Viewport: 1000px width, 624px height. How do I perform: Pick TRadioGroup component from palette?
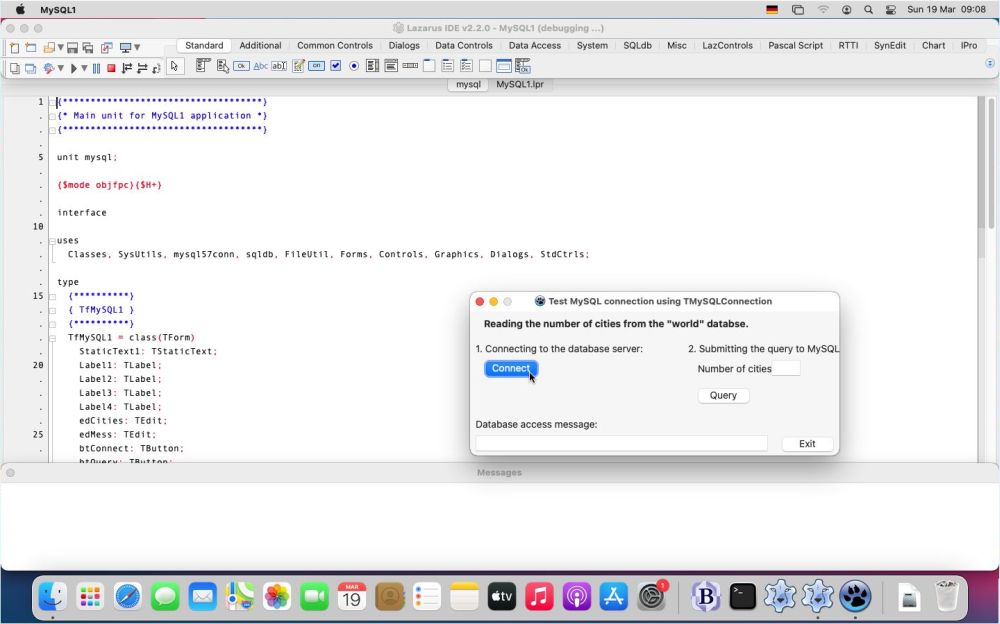pyautogui.click(x=448, y=66)
